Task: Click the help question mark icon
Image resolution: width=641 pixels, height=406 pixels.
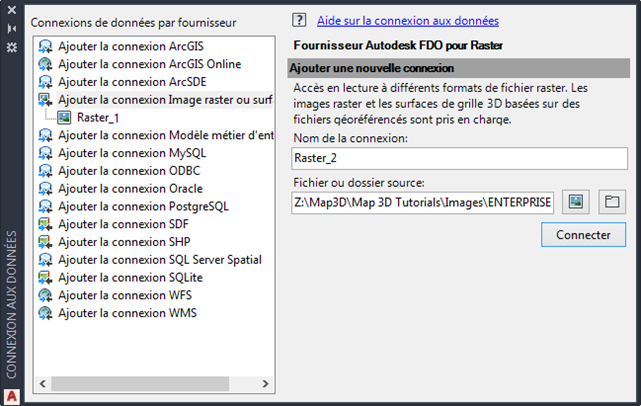Action: pos(299,20)
